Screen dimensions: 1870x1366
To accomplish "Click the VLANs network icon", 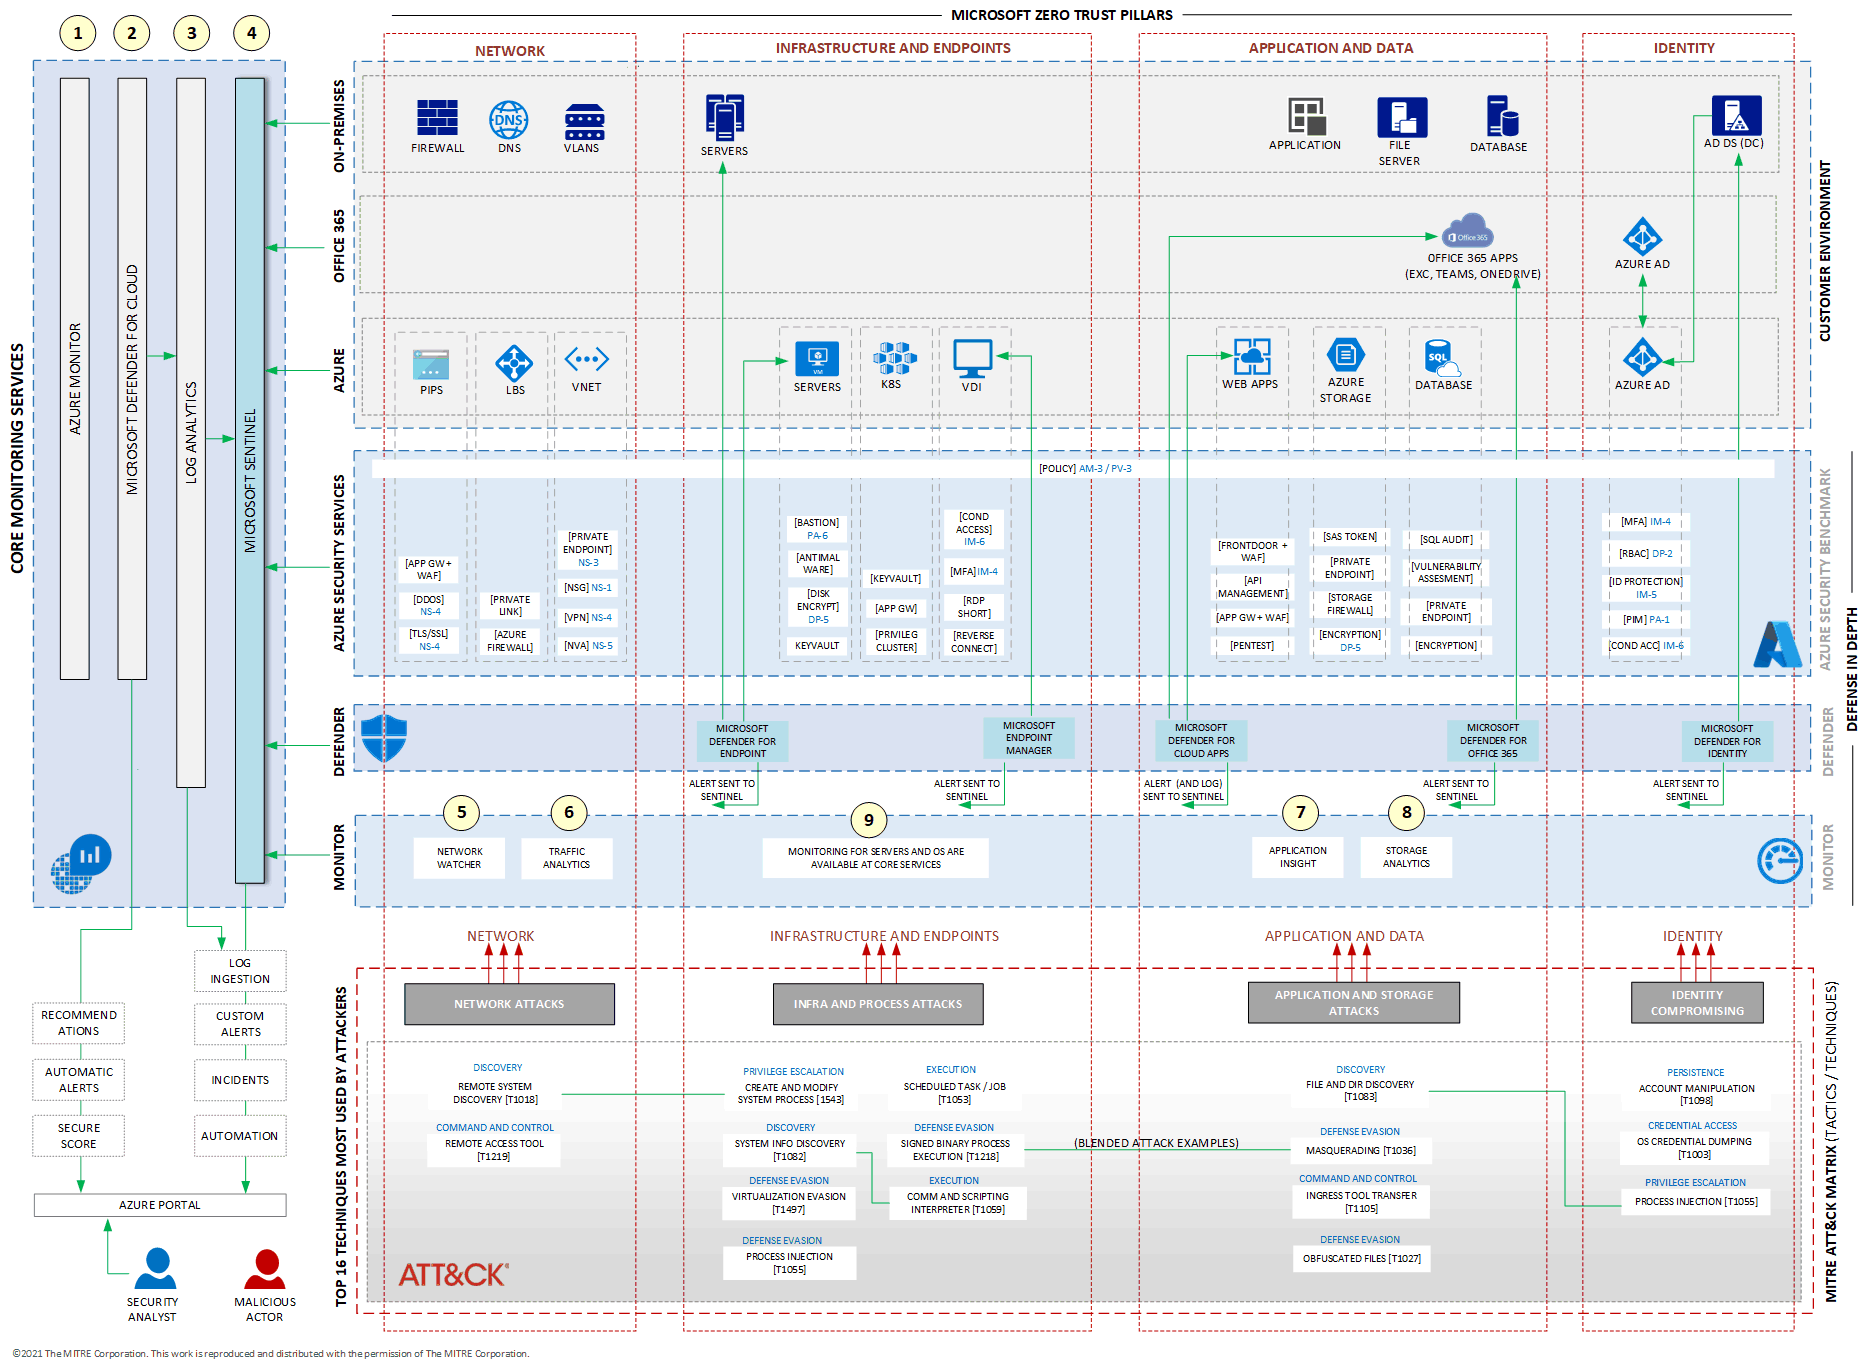I will pyautogui.click(x=584, y=121).
